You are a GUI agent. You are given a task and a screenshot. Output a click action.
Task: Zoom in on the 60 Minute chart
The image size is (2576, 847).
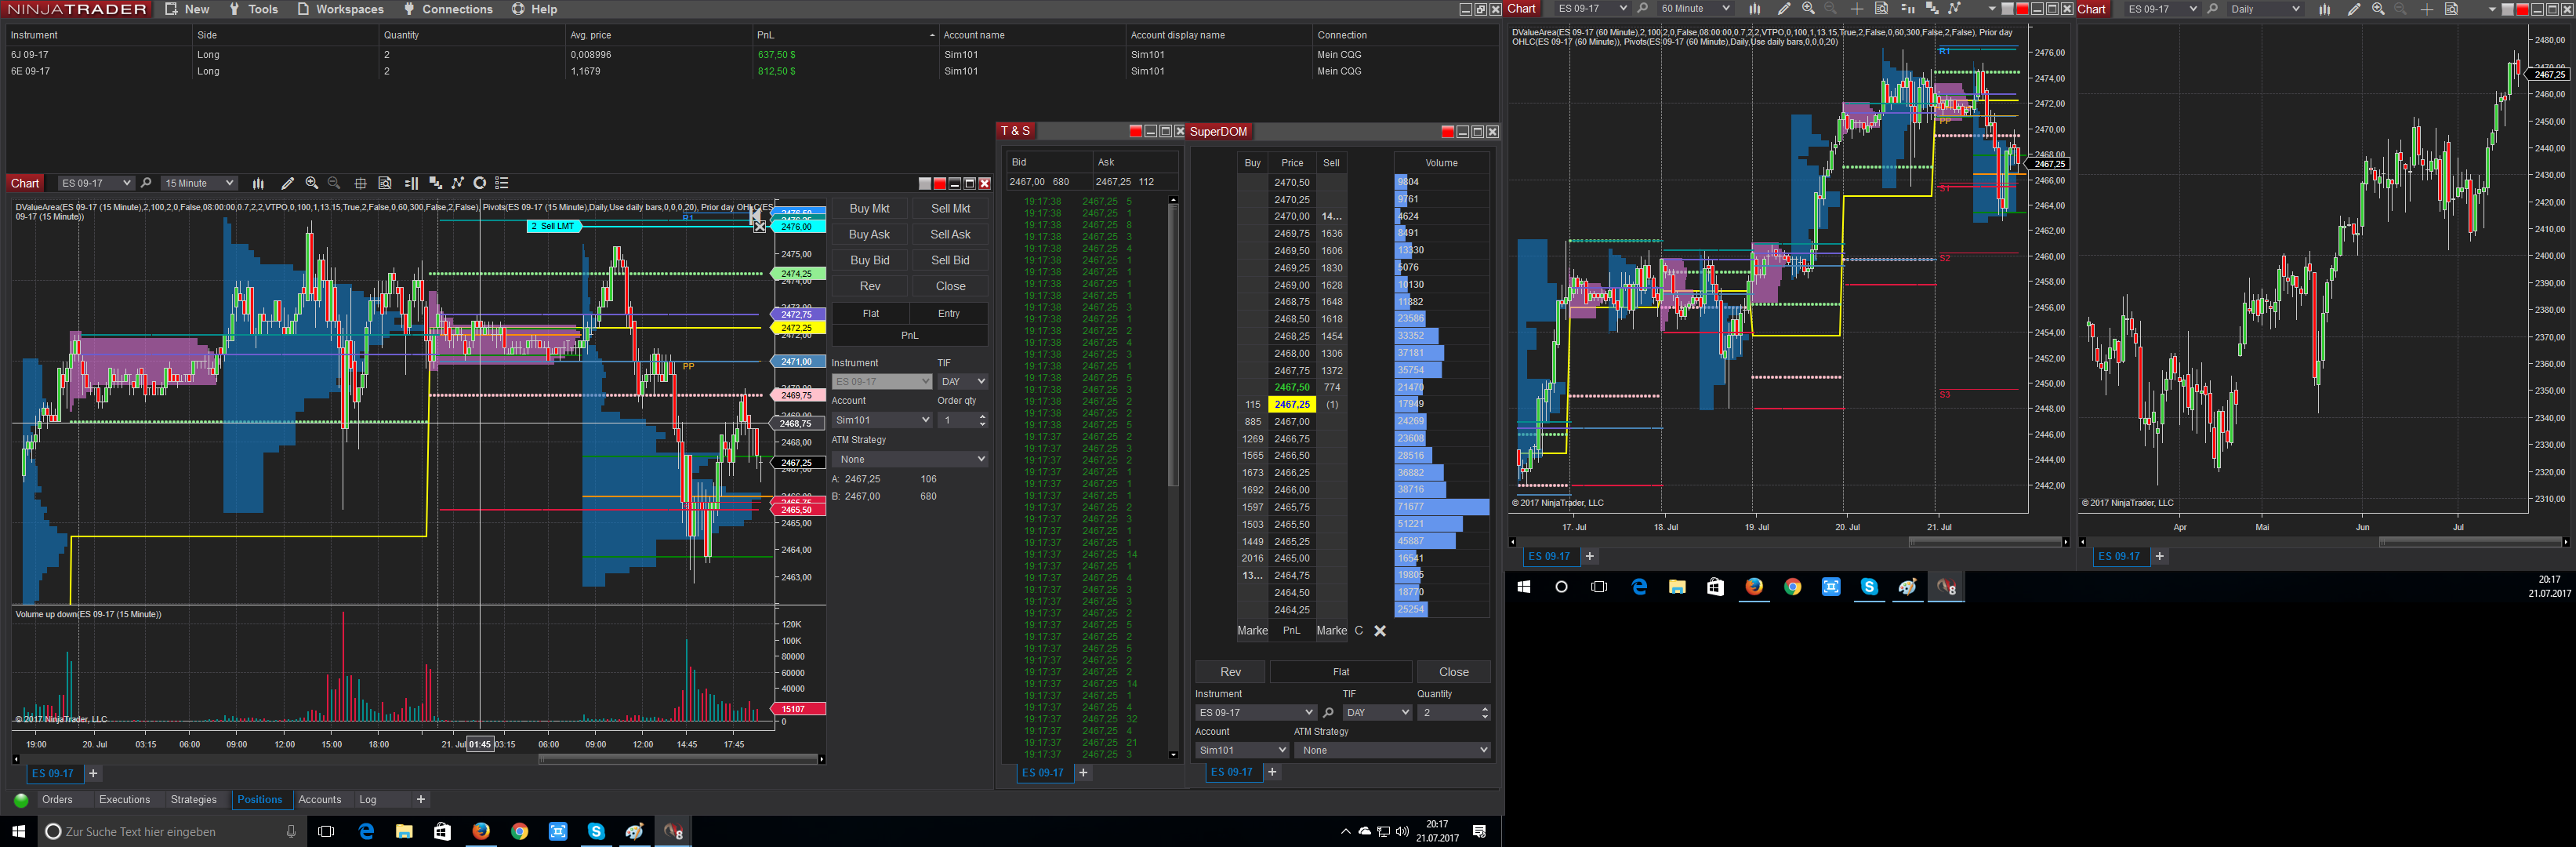coord(1808,9)
